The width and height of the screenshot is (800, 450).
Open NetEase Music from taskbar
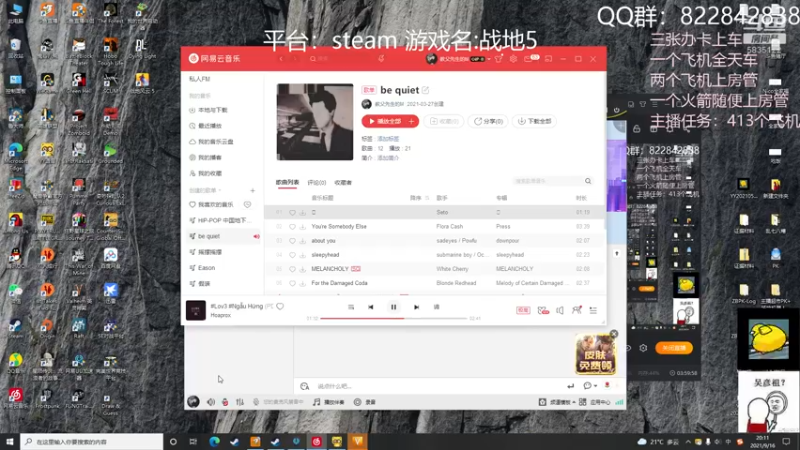316,442
